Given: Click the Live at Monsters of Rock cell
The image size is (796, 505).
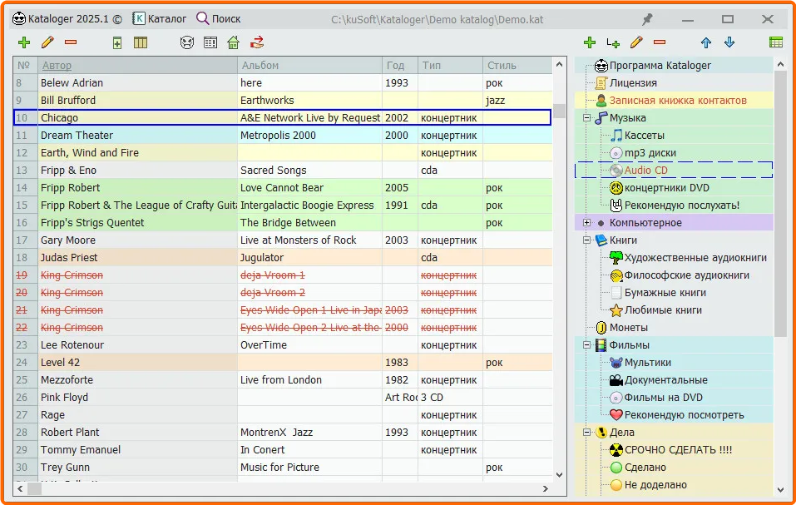Looking at the screenshot, I should (x=310, y=240).
